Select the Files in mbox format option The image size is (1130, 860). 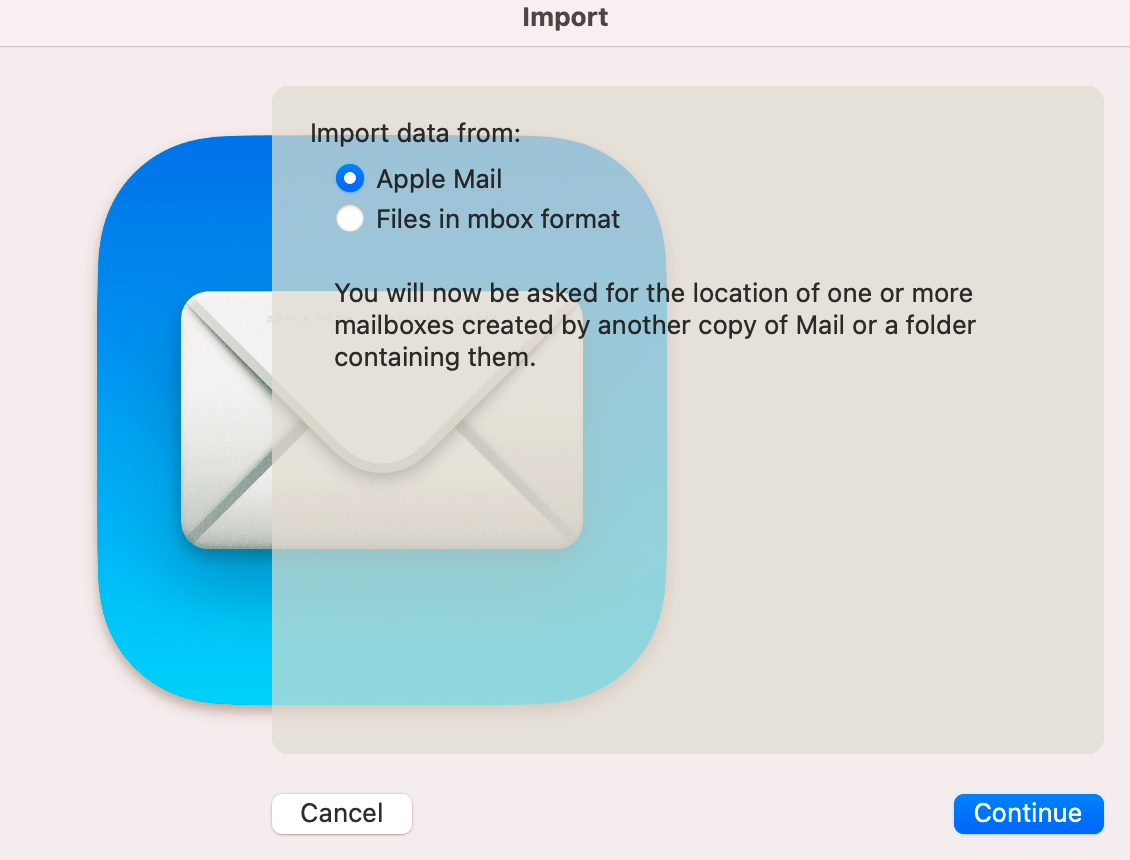tap(349, 218)
